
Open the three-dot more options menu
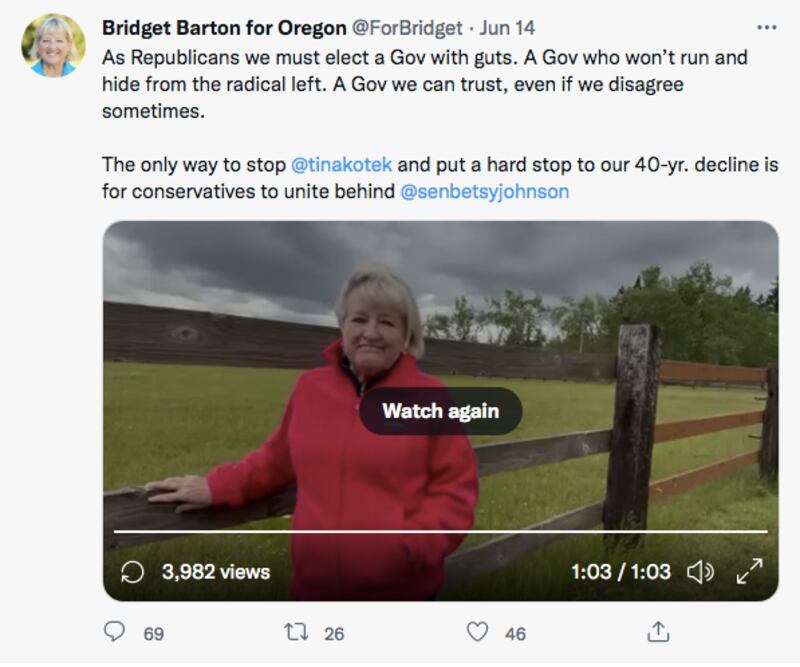point(766,28)
